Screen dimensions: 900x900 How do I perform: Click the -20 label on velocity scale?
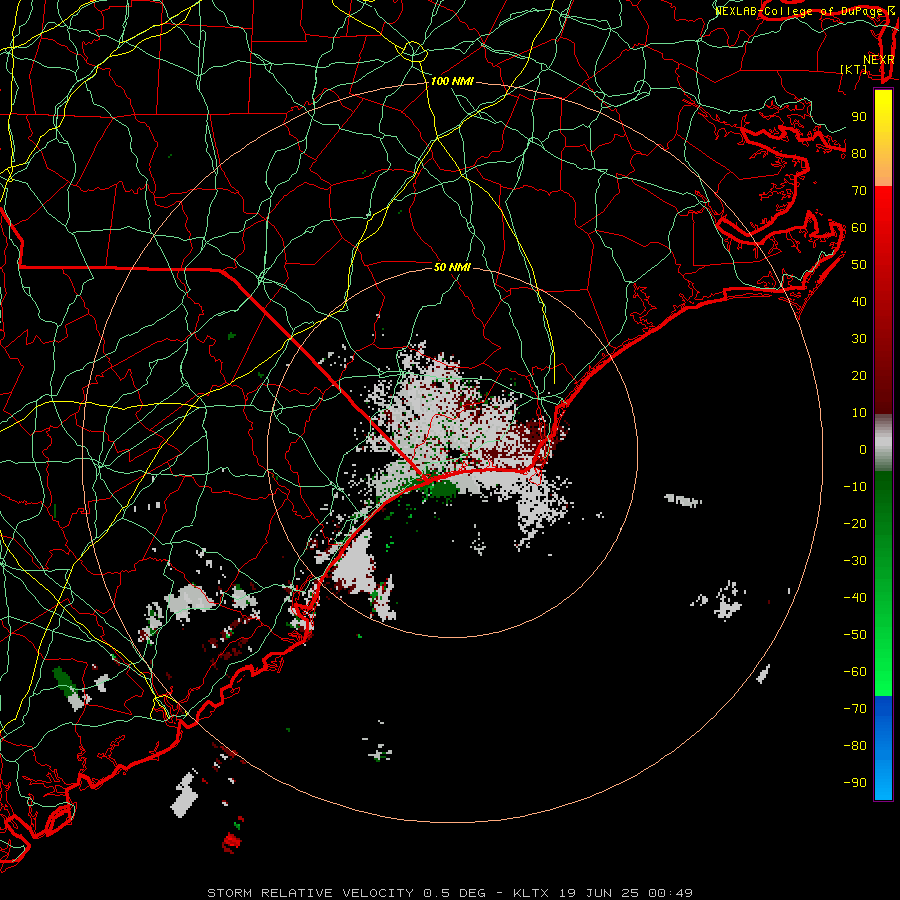coord(855,523)
